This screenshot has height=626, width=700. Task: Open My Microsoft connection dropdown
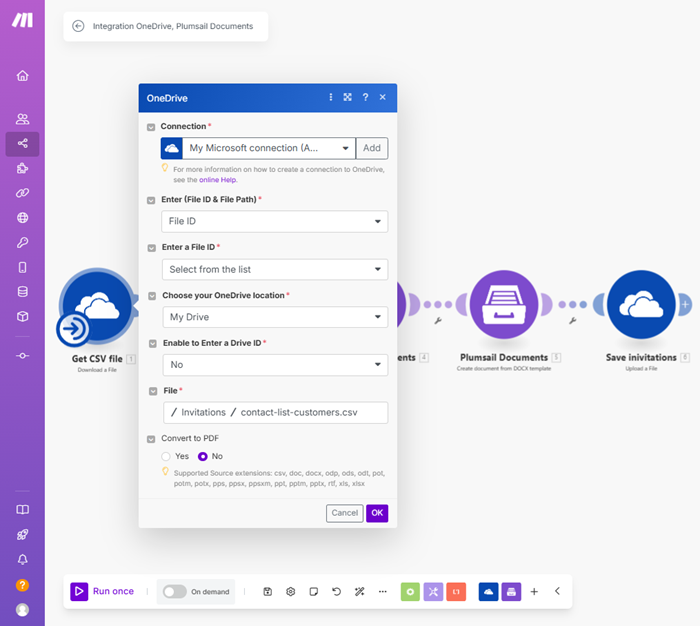coord(269,148)
